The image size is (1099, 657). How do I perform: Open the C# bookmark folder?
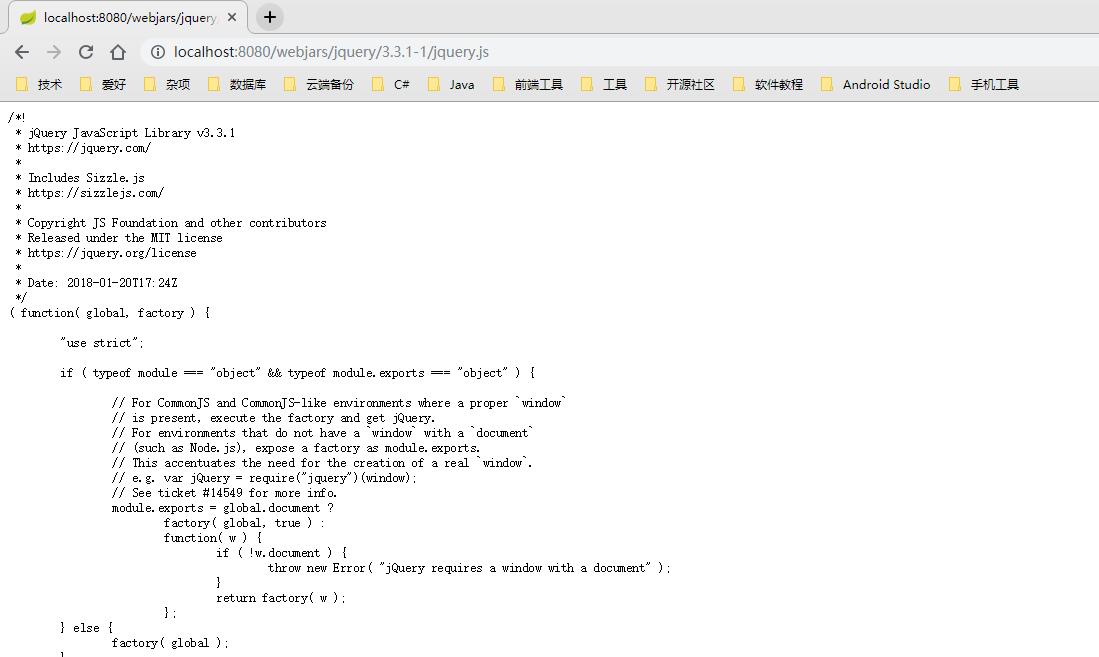coord(390,84)
